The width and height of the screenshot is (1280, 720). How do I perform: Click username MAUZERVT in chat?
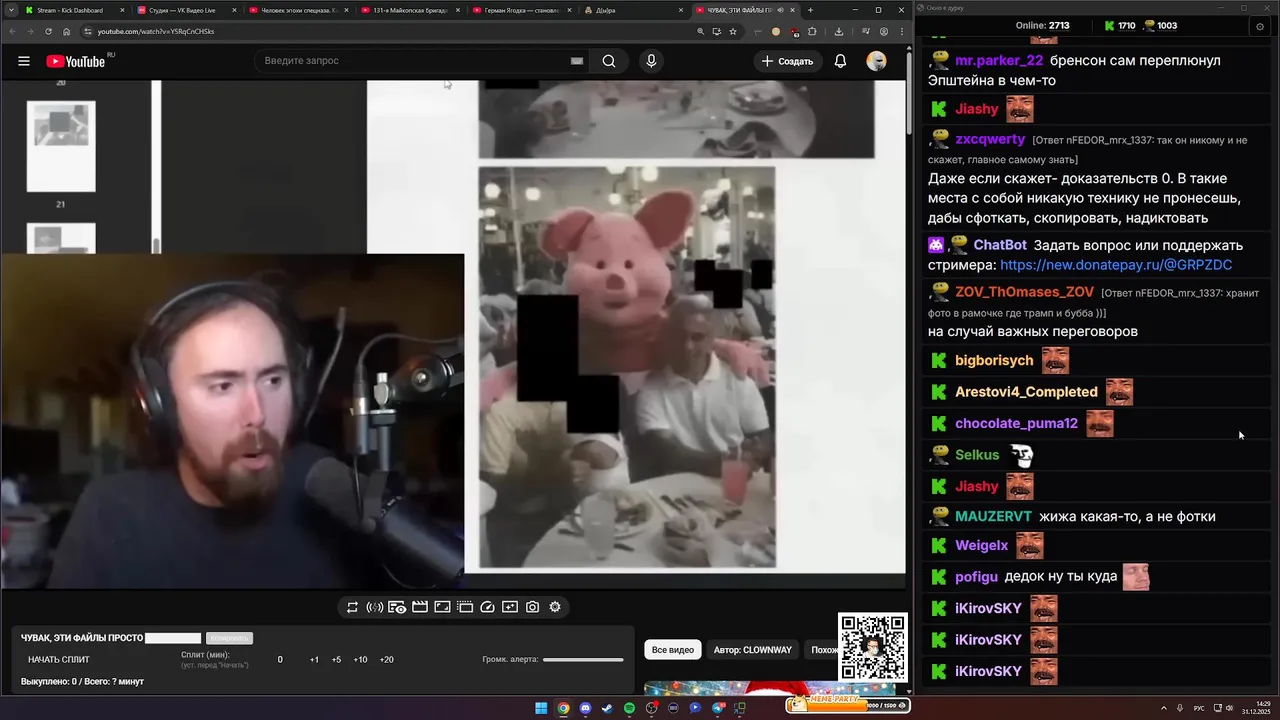[x=993, y=516]
